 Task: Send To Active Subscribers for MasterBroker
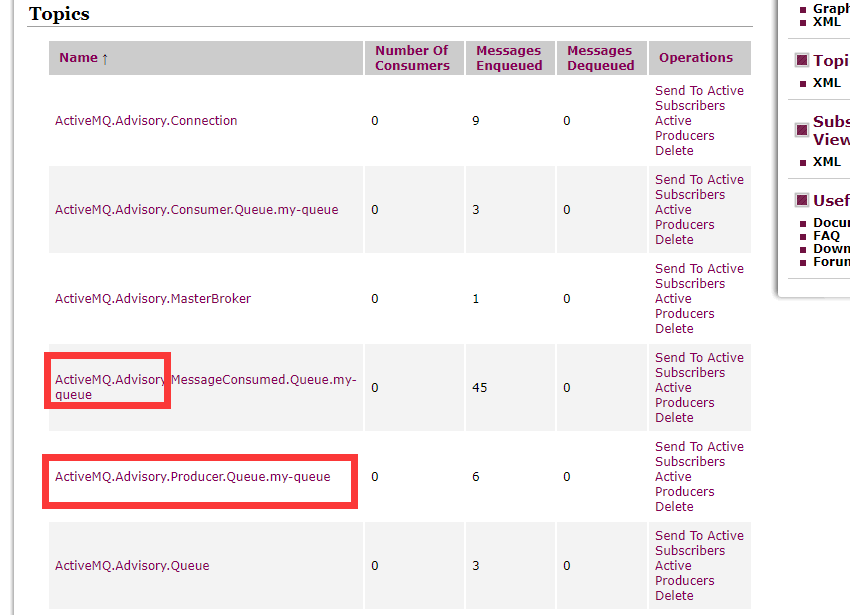point(699,276)
